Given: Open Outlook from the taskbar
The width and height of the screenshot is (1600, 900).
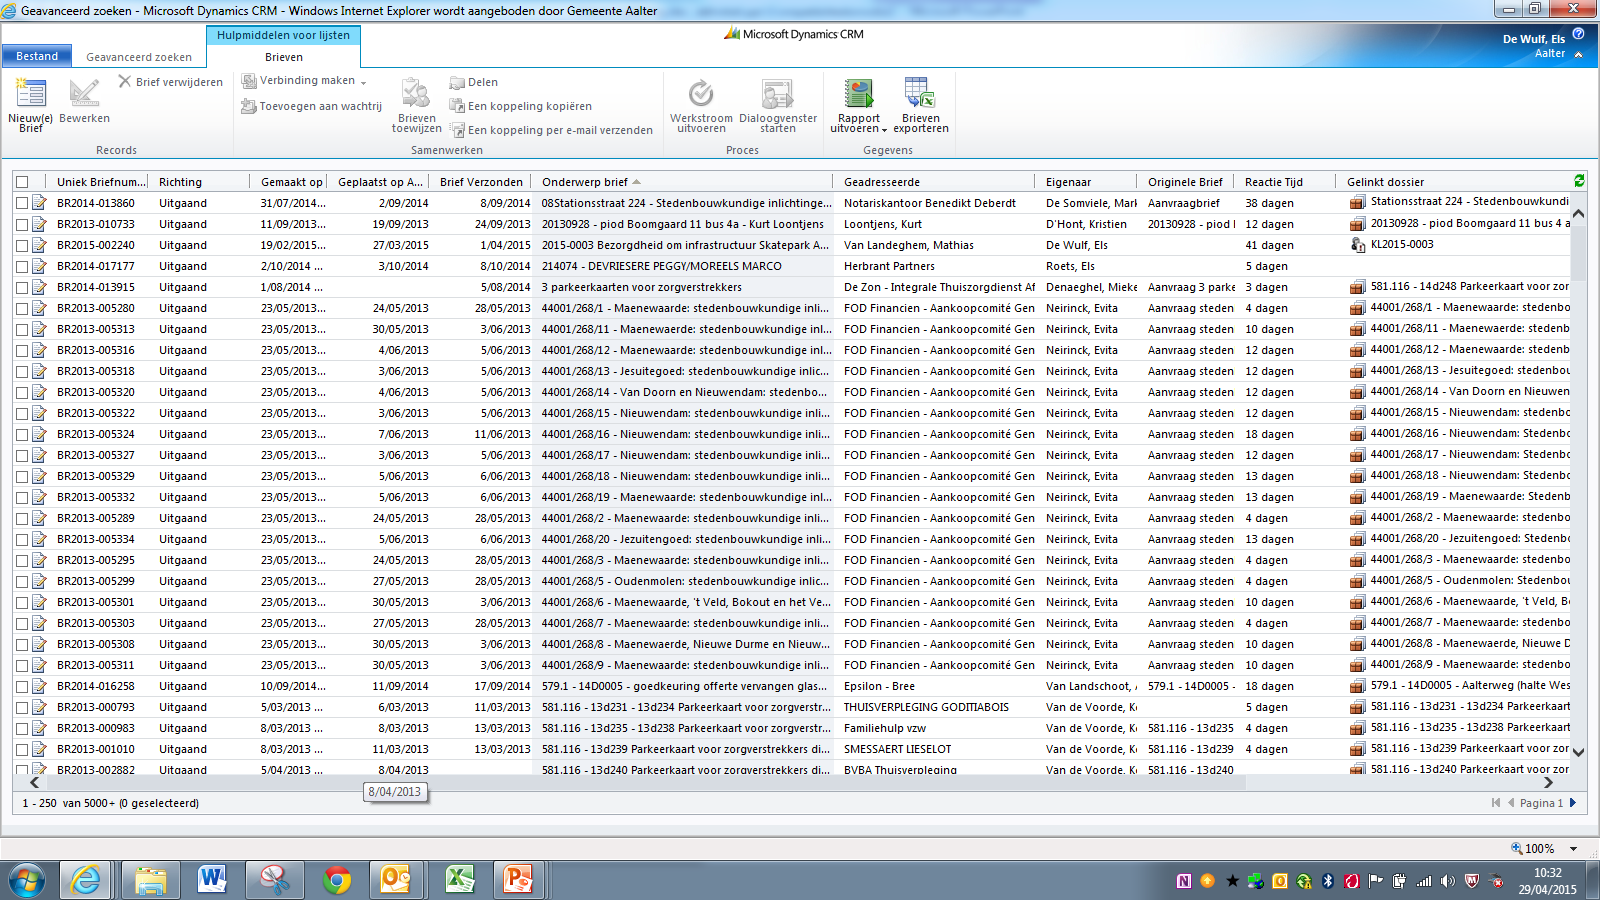Looking at the screenshot, I should pyautogui.click(x=396, y=880).
